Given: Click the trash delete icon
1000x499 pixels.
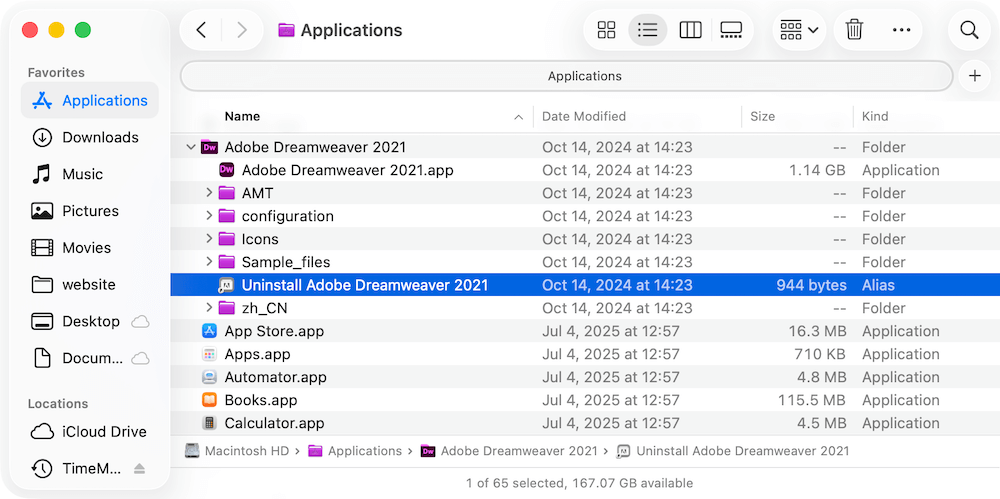Looking at the screenshot, I should (854, 30).
